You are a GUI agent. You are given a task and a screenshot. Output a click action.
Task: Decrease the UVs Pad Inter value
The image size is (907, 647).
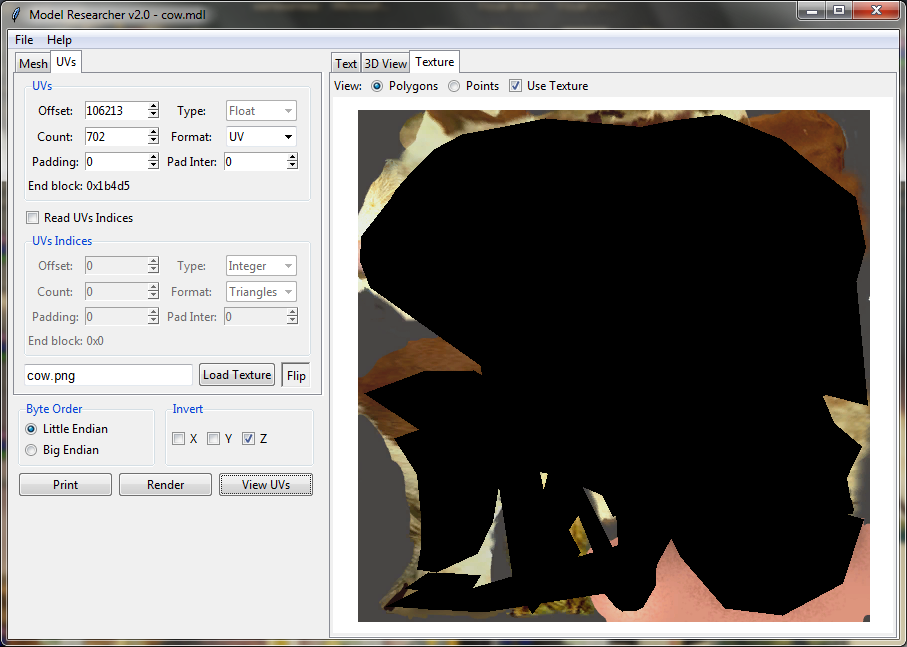click(293, 166)
